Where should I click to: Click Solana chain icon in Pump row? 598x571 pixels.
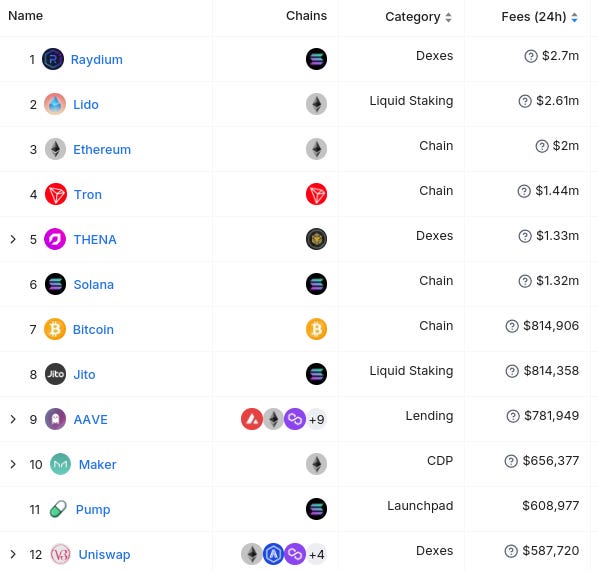(x=317, y=509)
